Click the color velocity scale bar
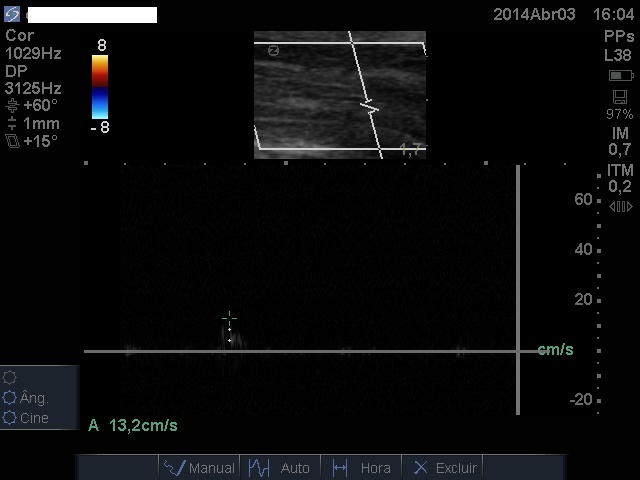The width and height of the screenshot is (640, 480). click(x=100, y=87)
